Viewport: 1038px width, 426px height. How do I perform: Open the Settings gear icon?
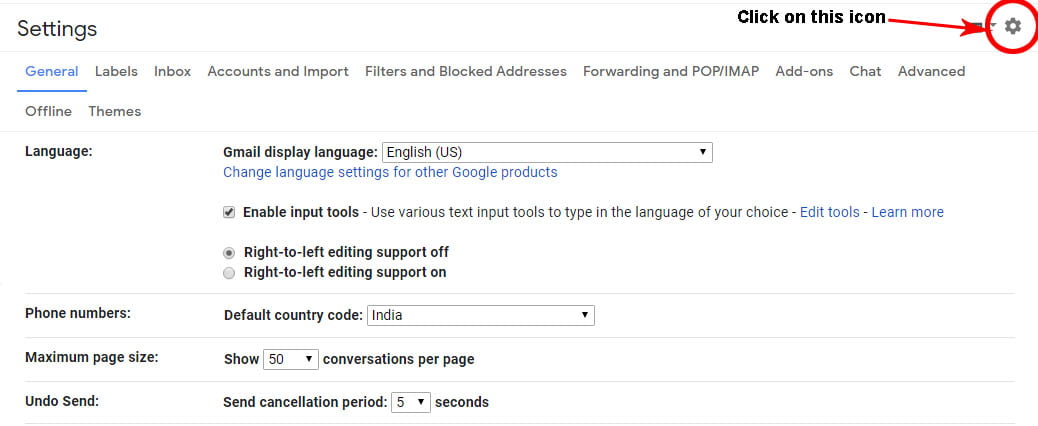1012,26
